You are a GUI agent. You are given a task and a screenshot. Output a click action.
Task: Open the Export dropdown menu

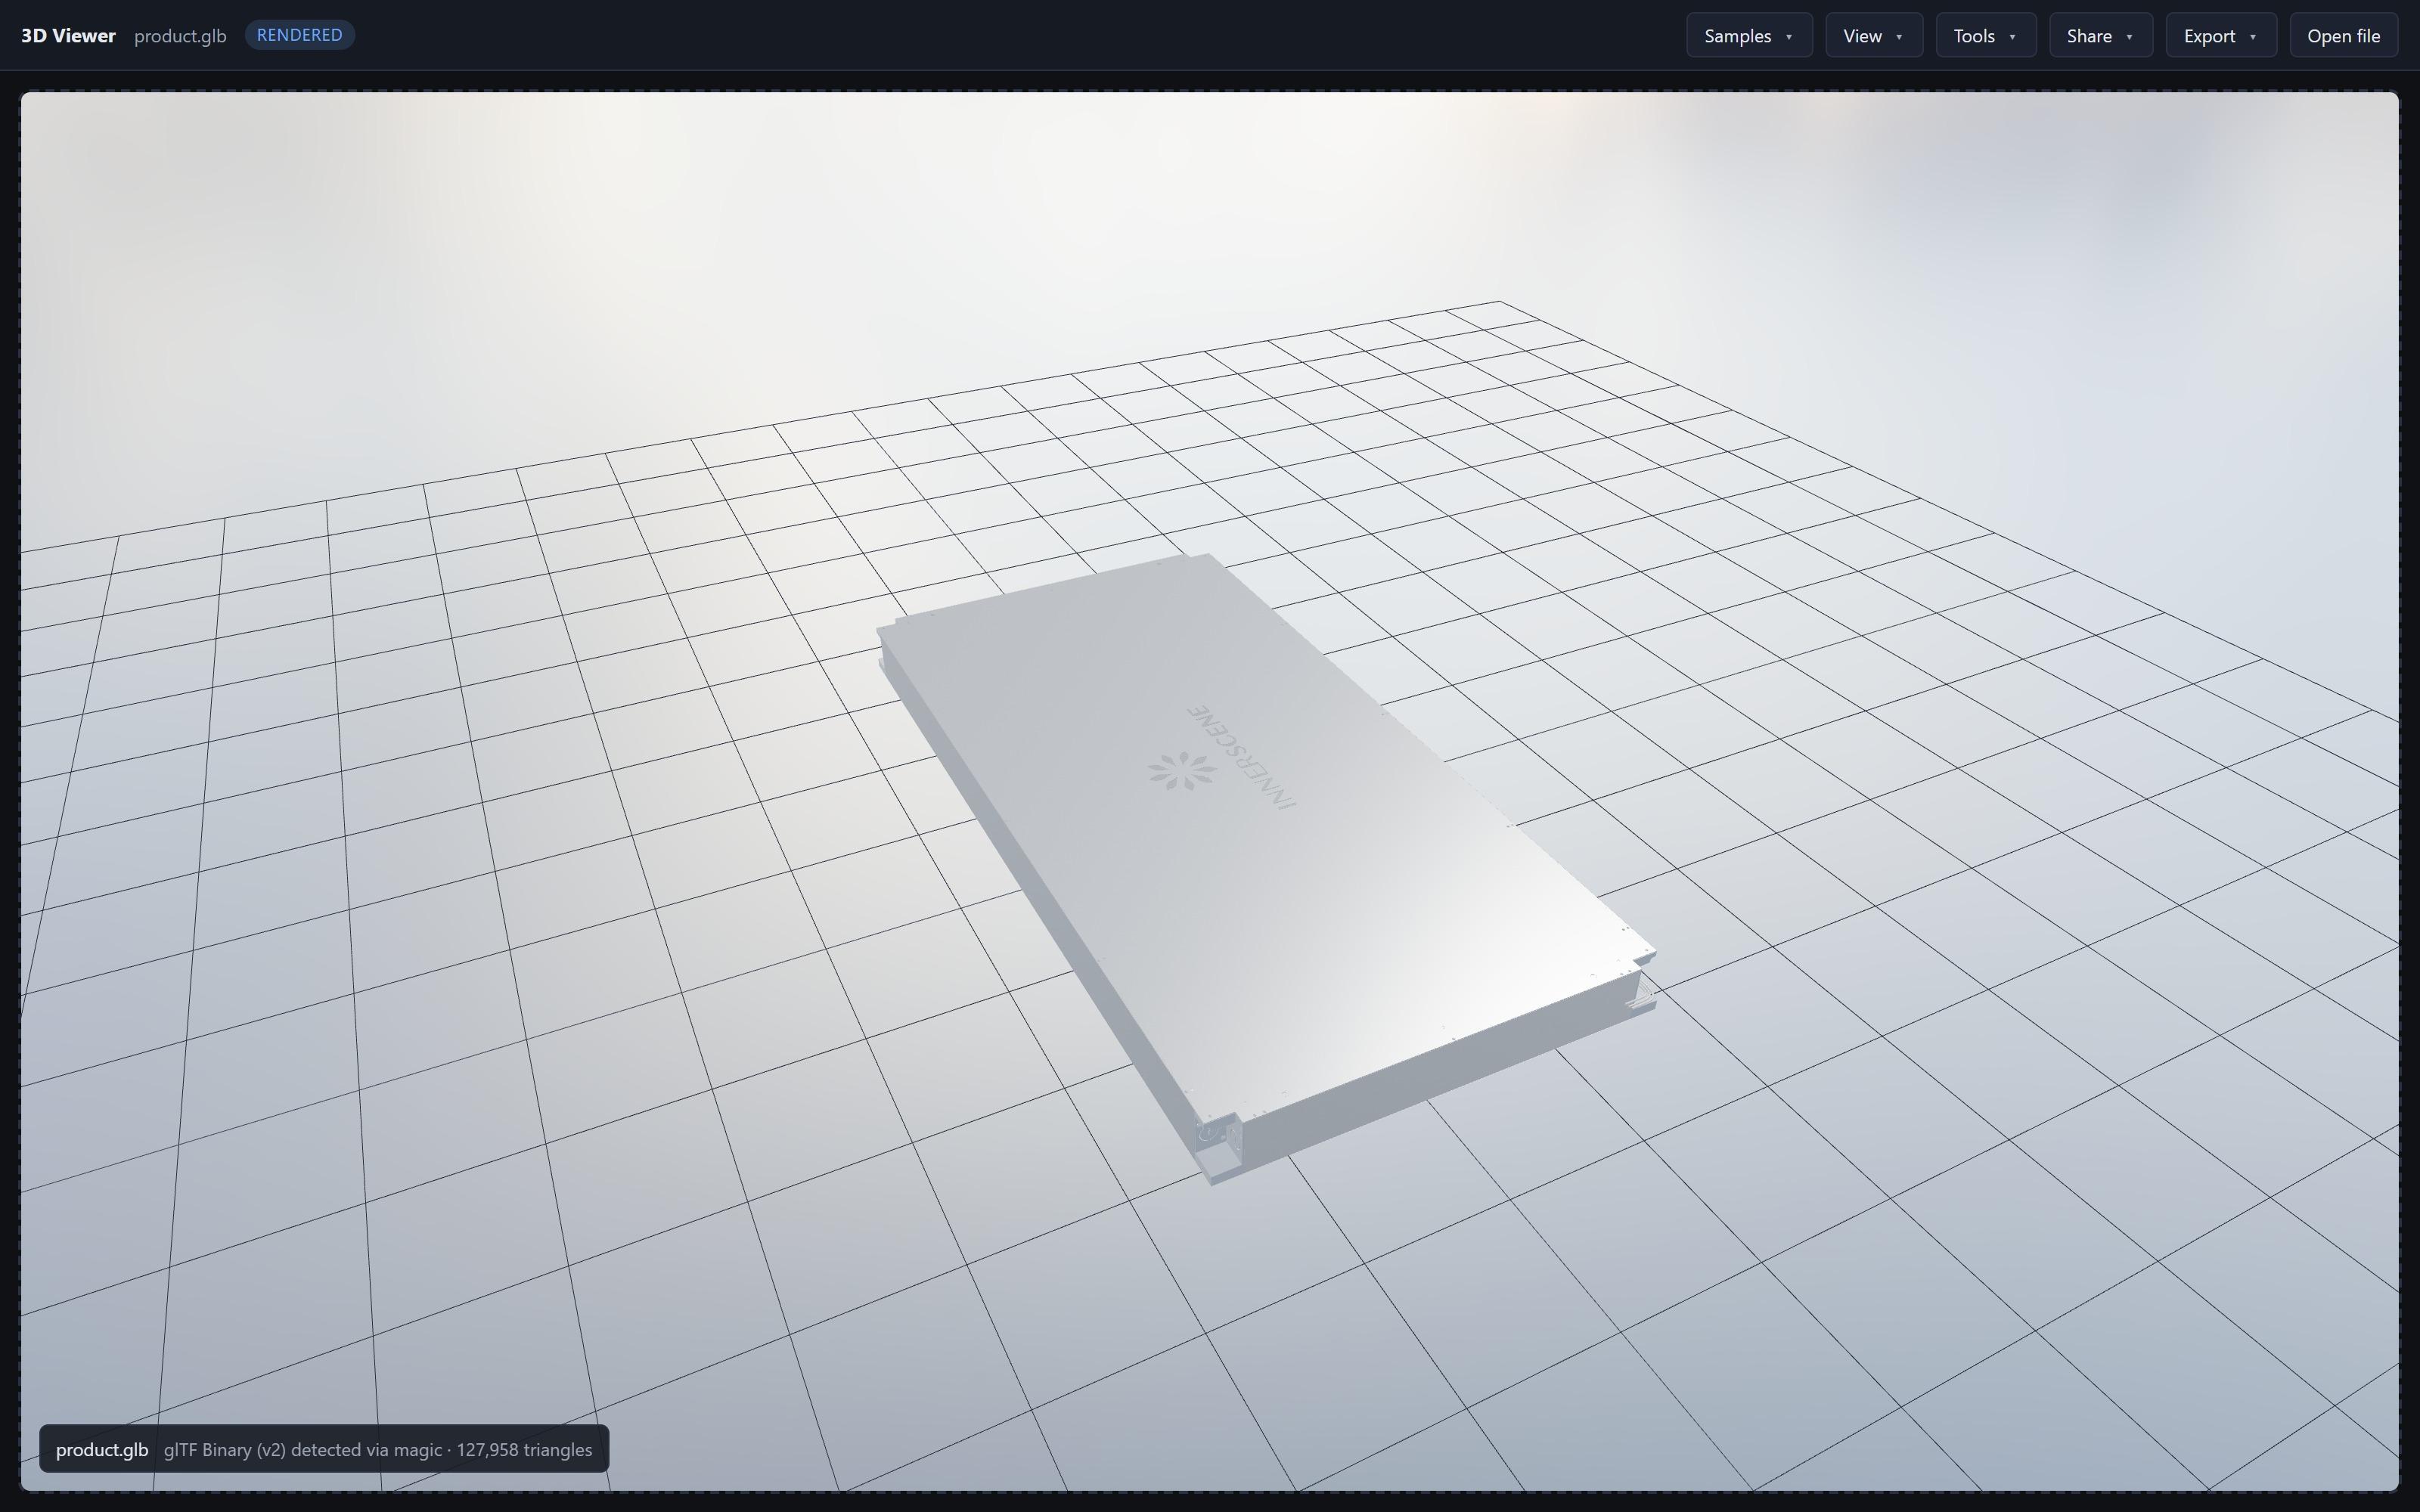(x=2220, y=36)
